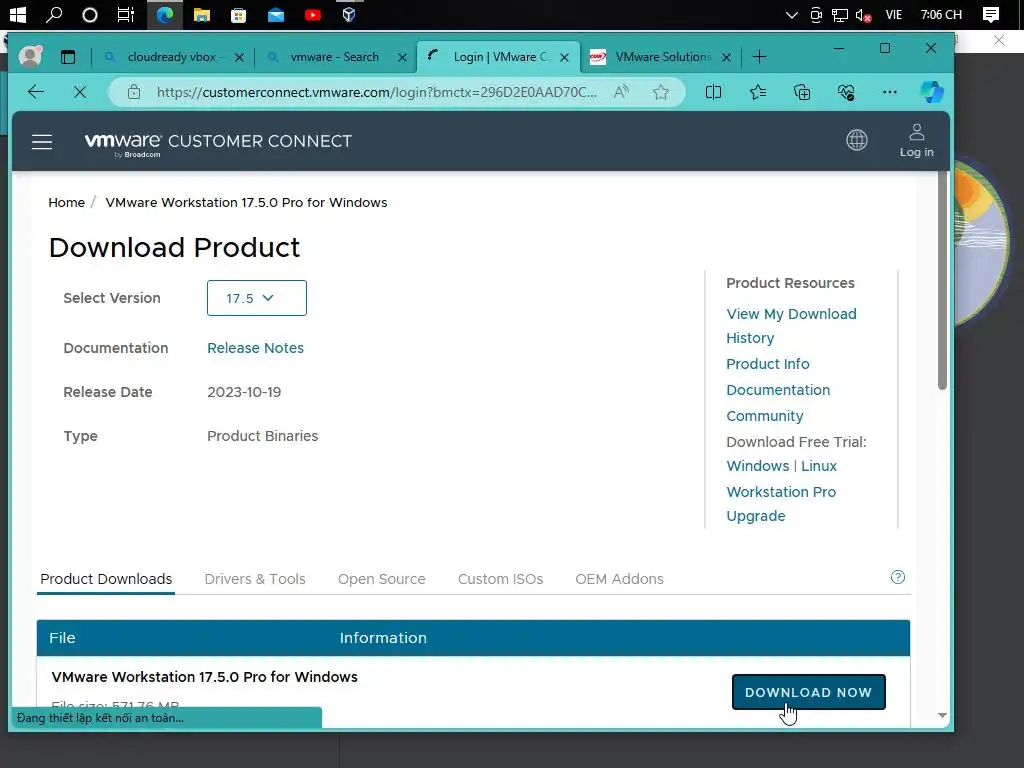Open Documentation resource link
This screenshot has height=768, width=1024.
coord(778,390)
